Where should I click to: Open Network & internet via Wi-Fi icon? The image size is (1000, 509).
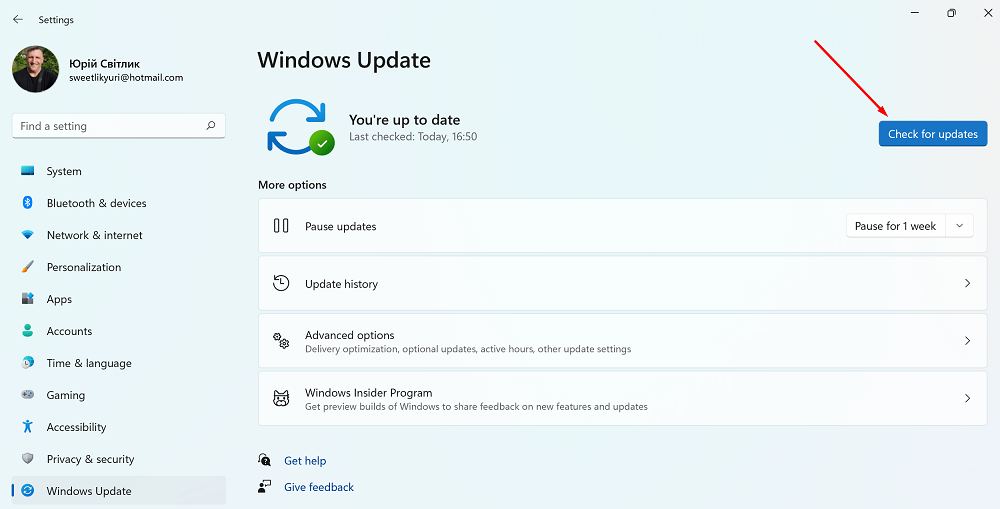(x=28, y=235)
